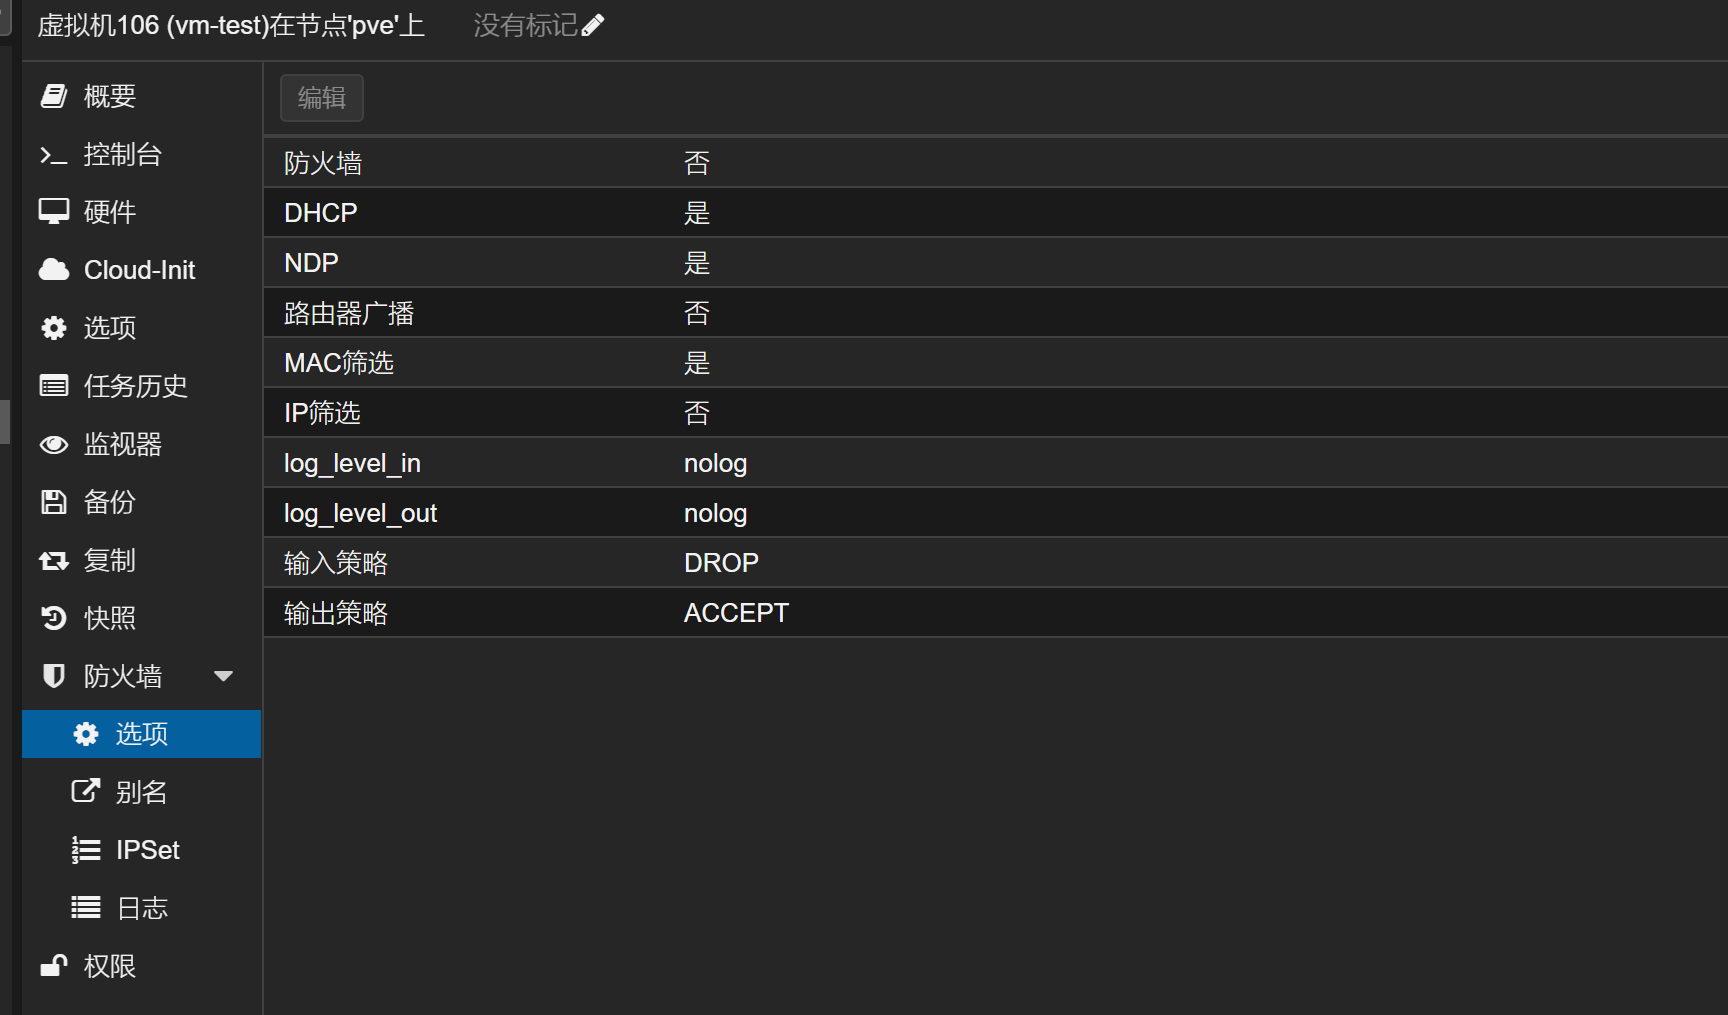Click the 复制 replication retweet icon

(x=54, y=560)
